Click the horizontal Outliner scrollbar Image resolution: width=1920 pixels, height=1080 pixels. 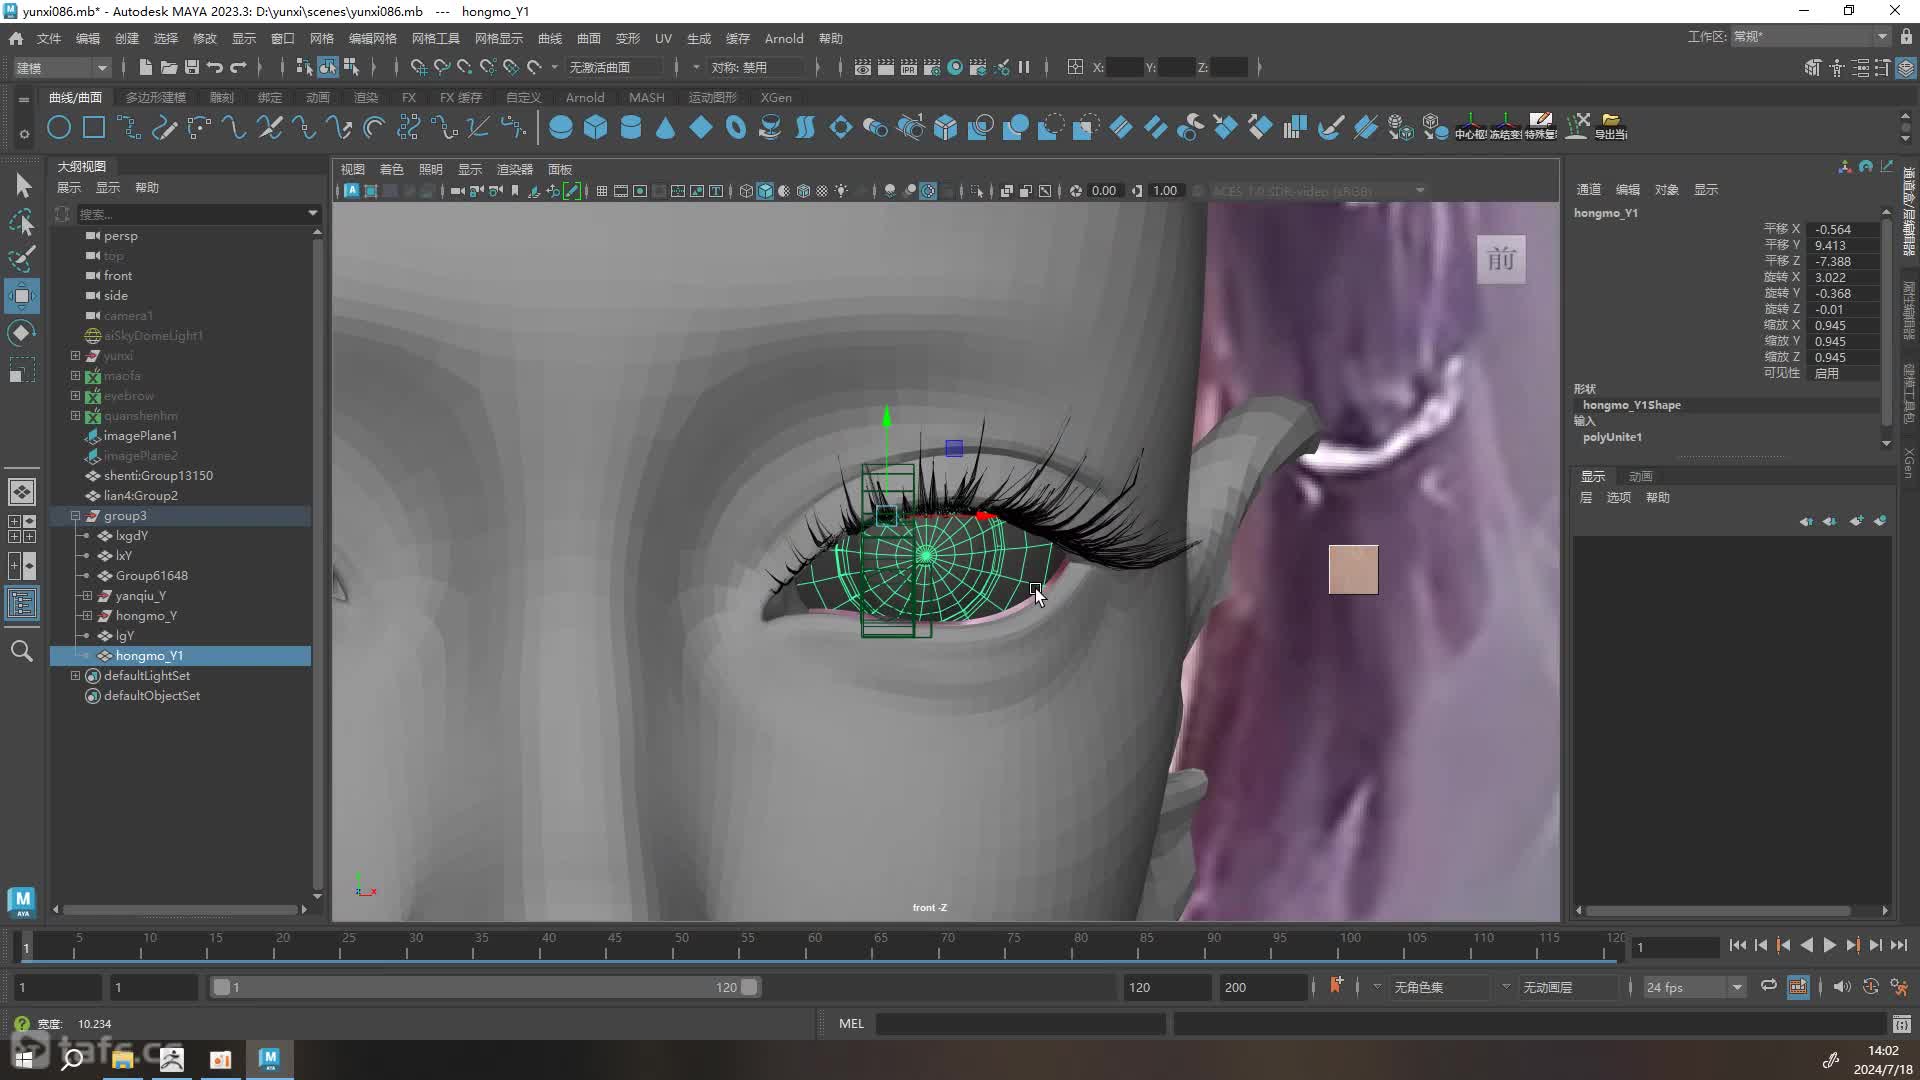[180, 909]
